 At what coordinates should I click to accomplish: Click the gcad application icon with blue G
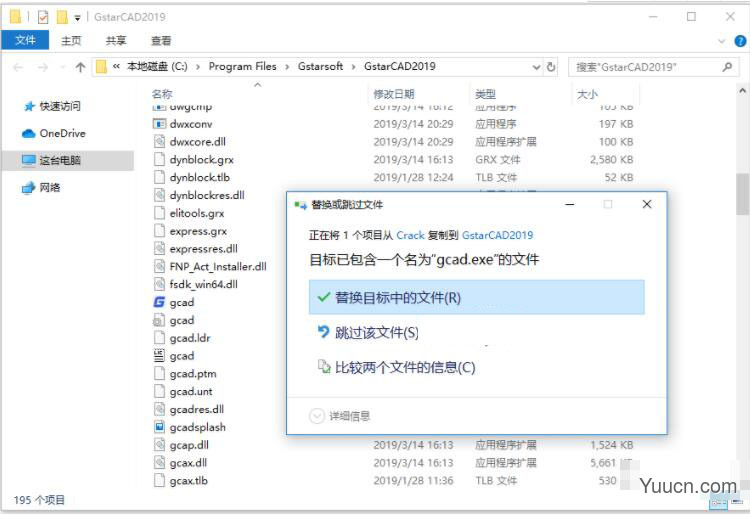click(159, 302)
